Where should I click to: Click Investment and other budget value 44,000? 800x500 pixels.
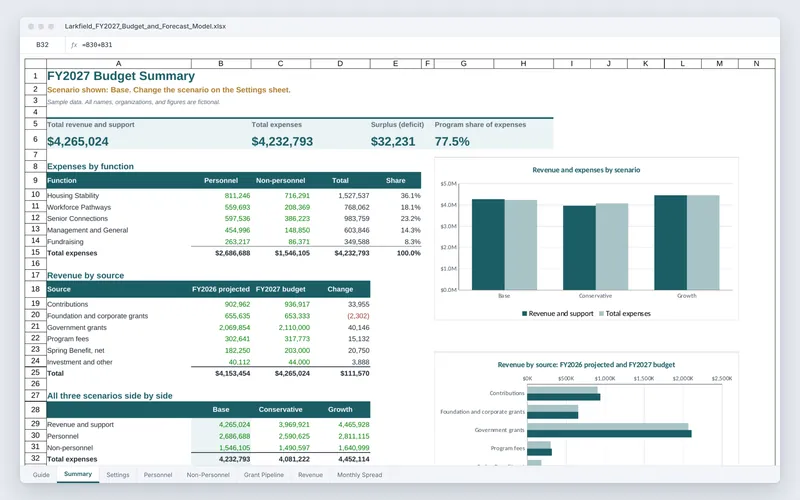click(299, 362)
